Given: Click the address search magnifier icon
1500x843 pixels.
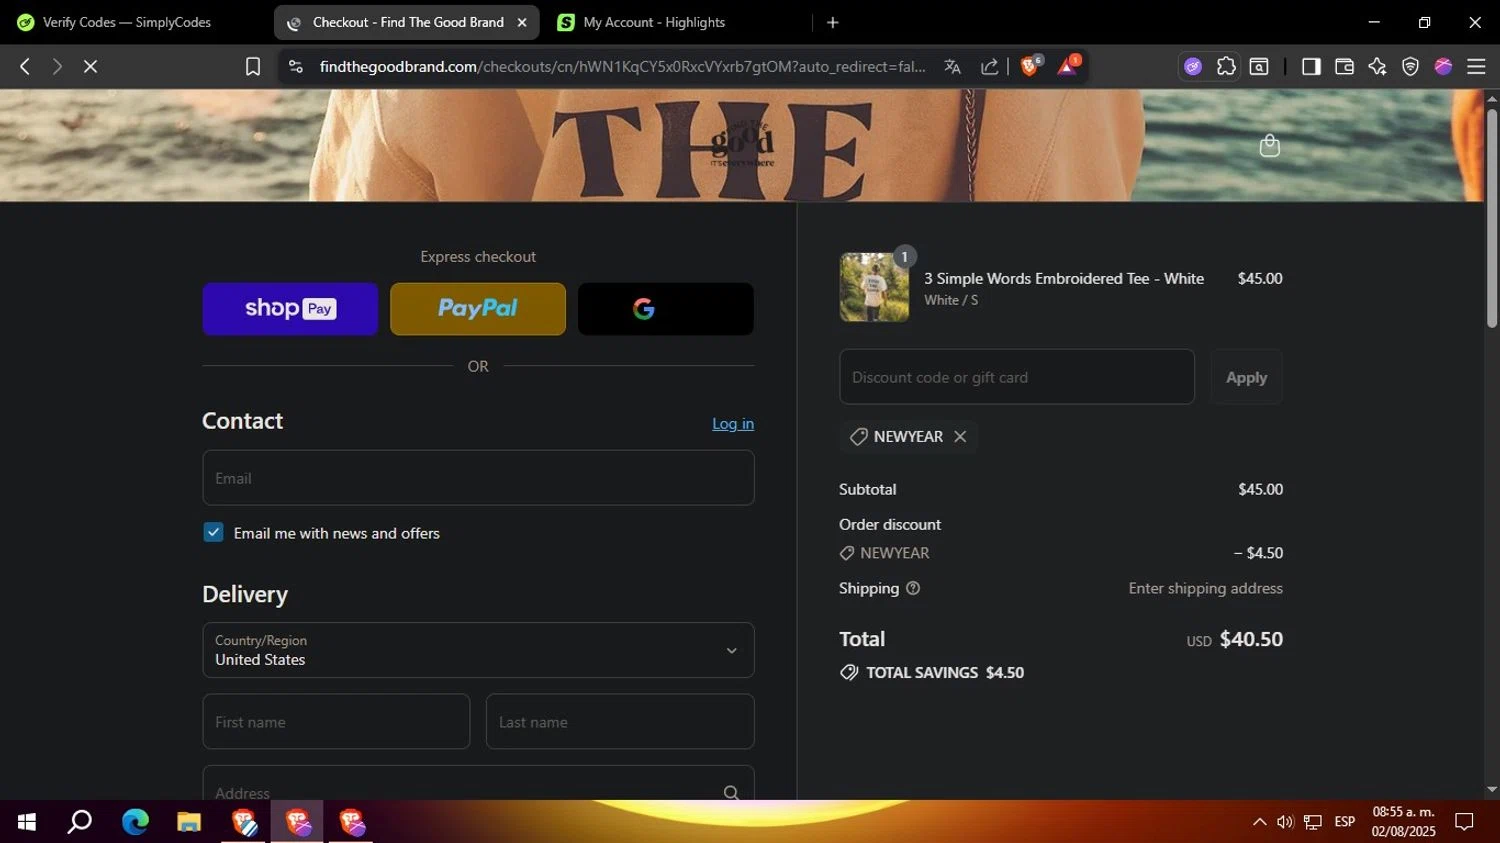Looking at the screenshot, I should [x=731, y=792].
